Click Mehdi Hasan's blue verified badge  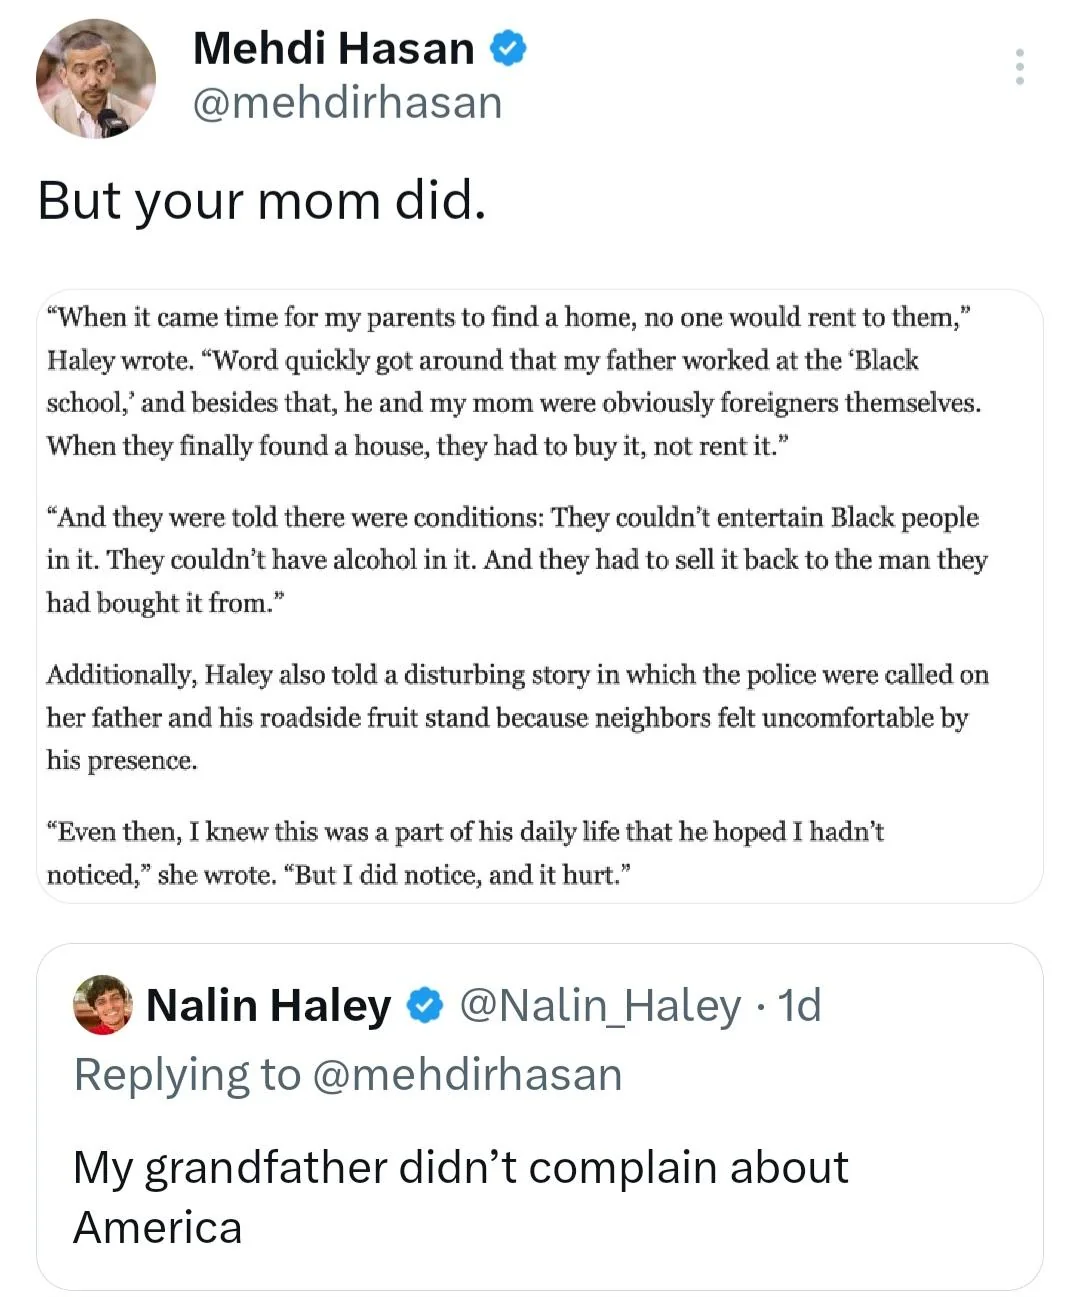508,48
